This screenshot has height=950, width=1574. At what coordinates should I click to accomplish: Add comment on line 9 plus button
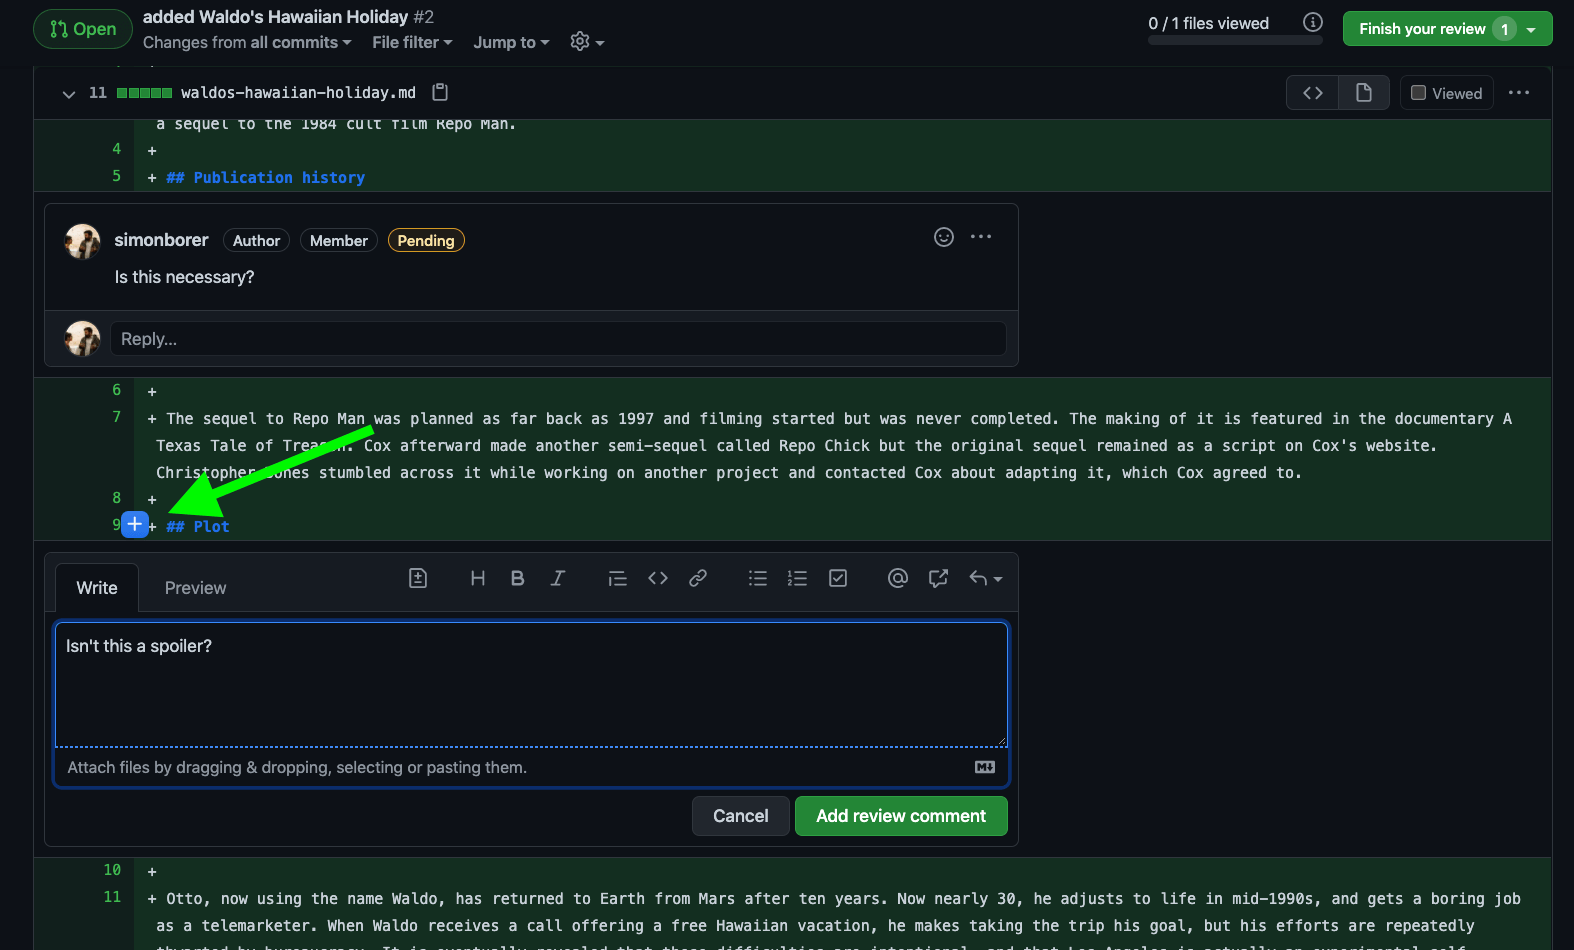(135, 524)
